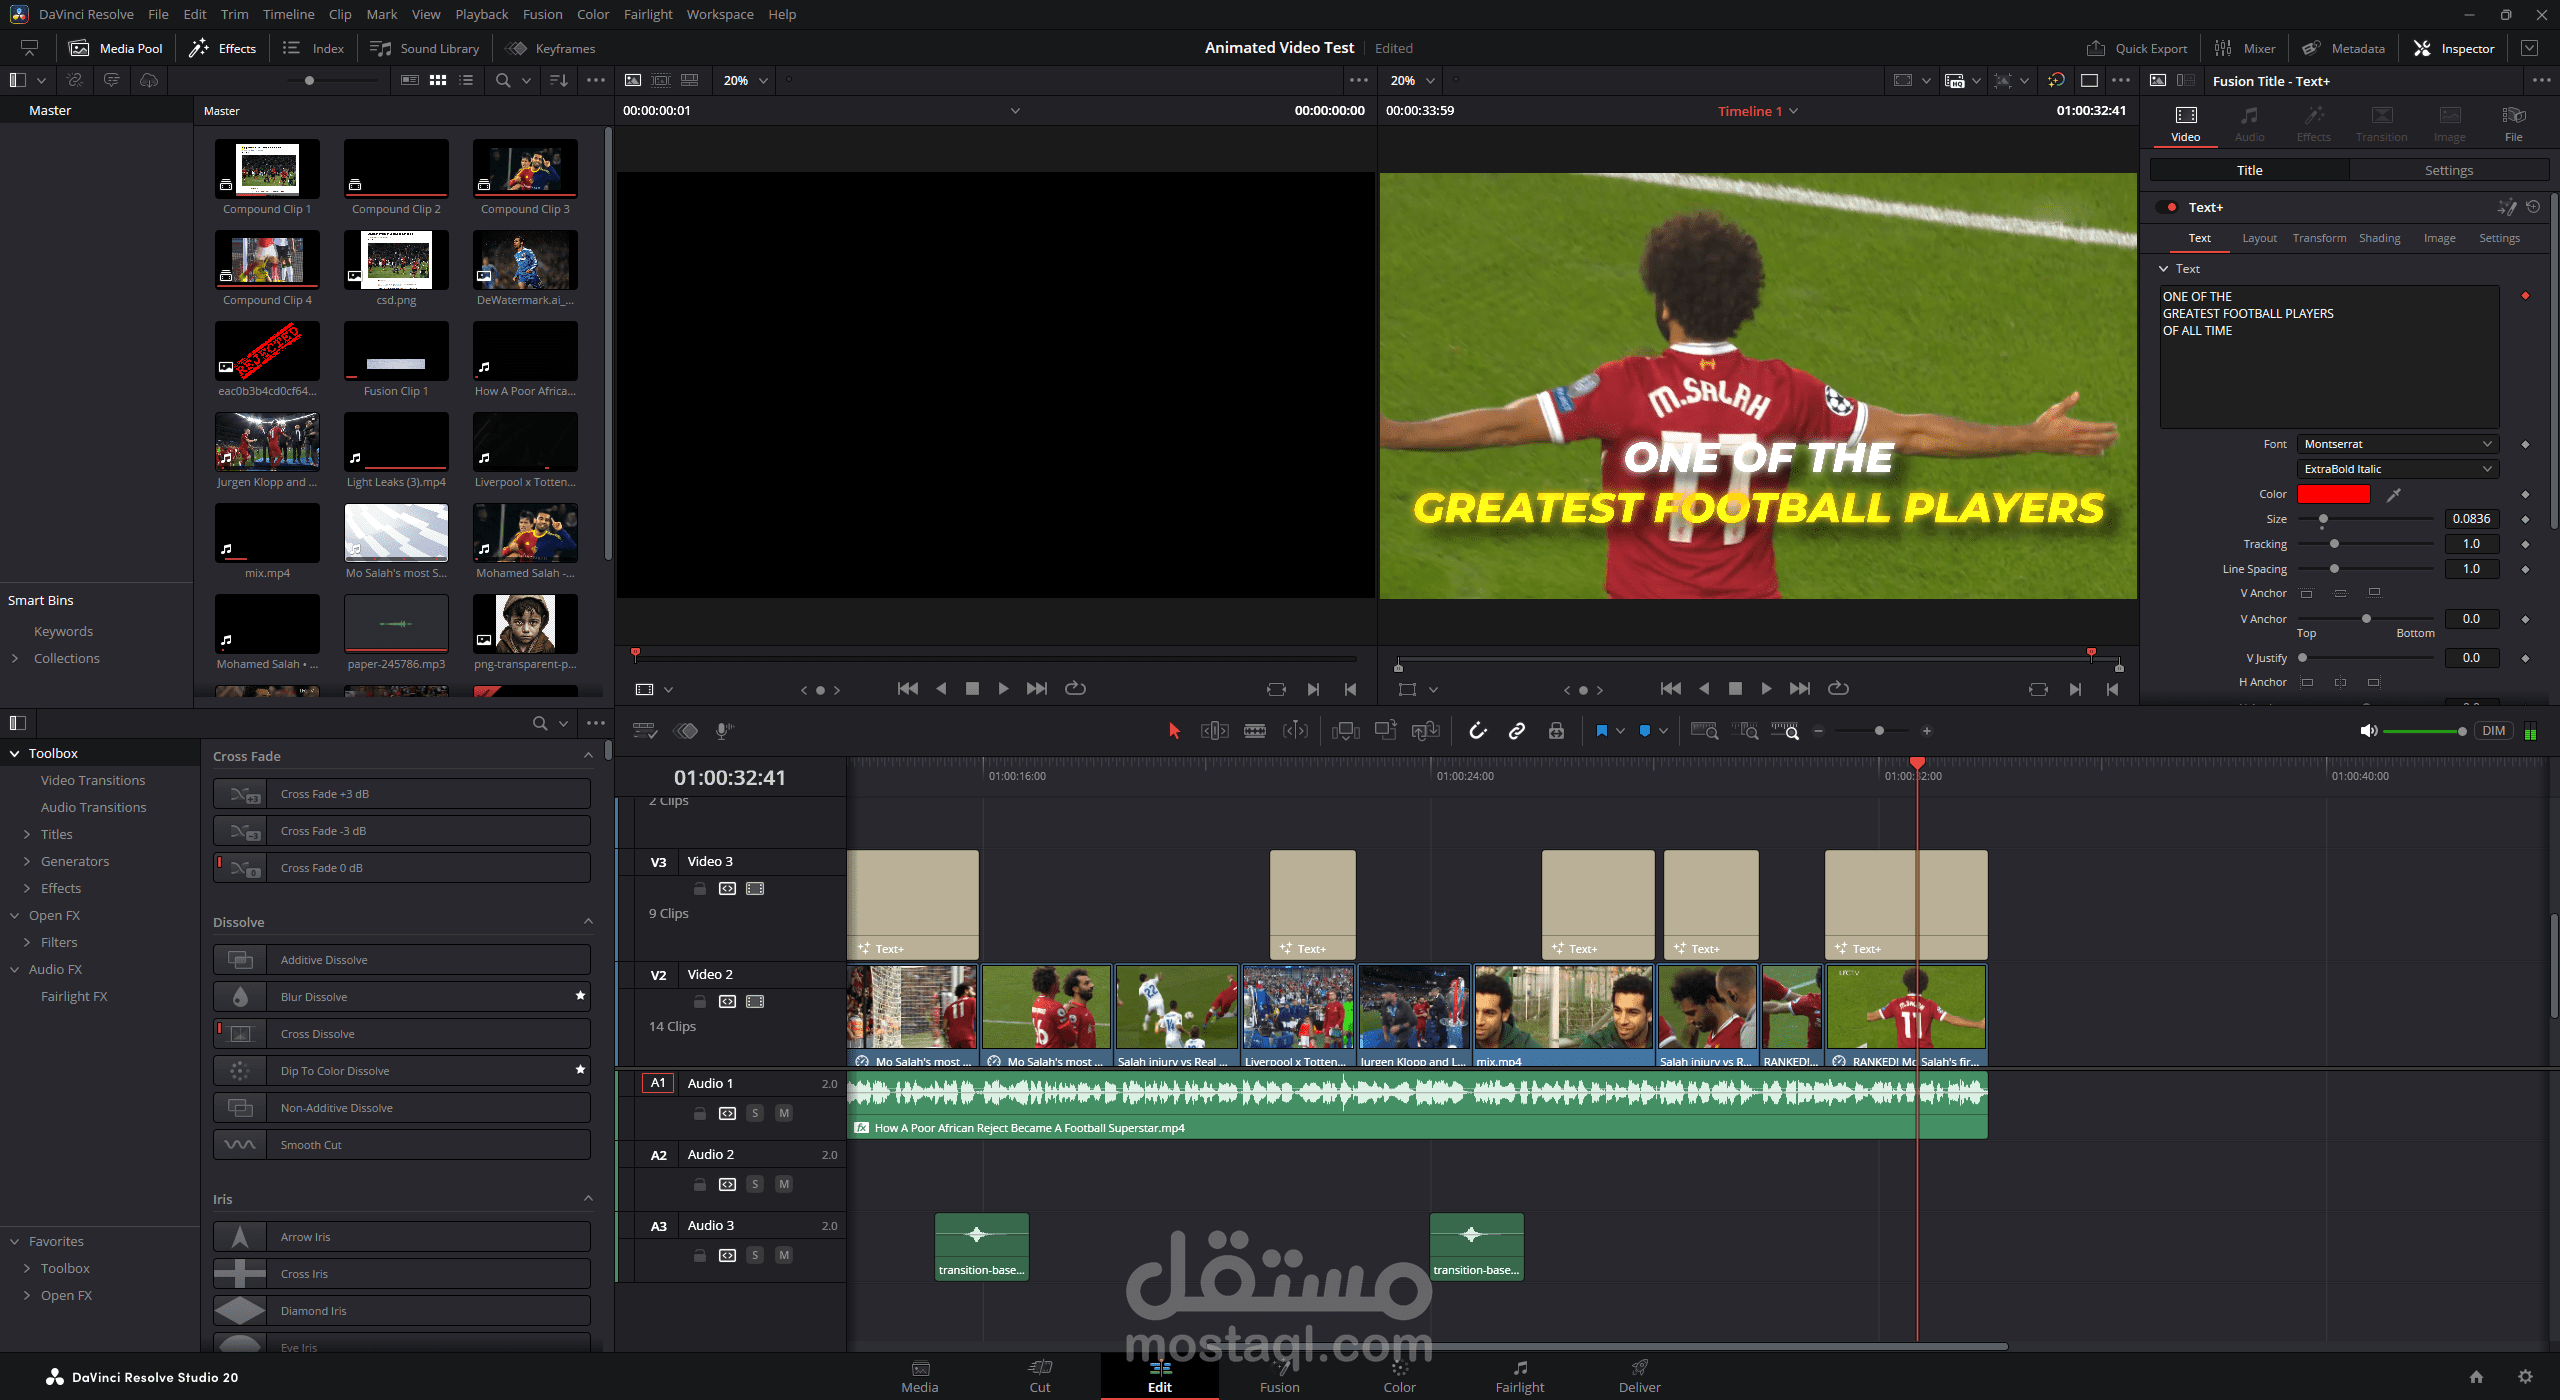
Task: Click the Overwrite Clip icon
Action: (x=1386, y=731)
